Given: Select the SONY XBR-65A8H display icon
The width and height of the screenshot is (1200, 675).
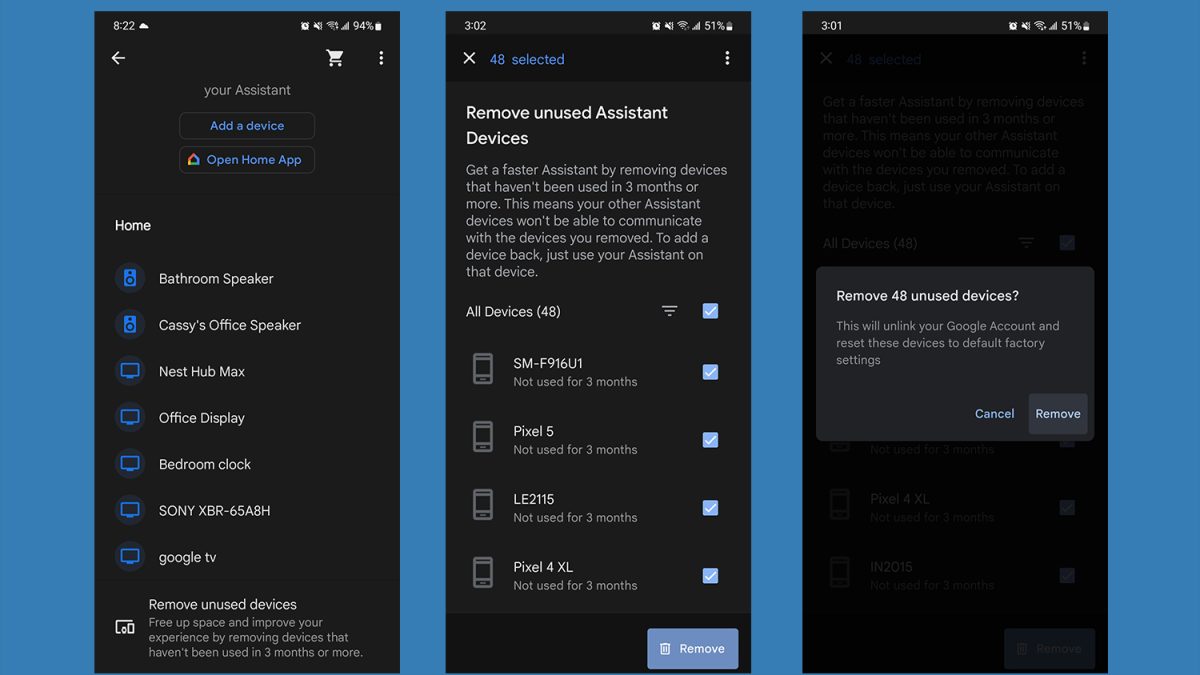Looking at the screenshot, I should point(130,510).
